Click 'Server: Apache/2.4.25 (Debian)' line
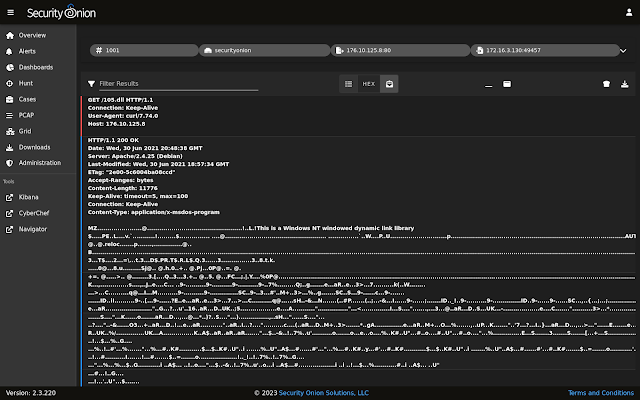Screen dimensions: 640x400 [x=135, y=156]
